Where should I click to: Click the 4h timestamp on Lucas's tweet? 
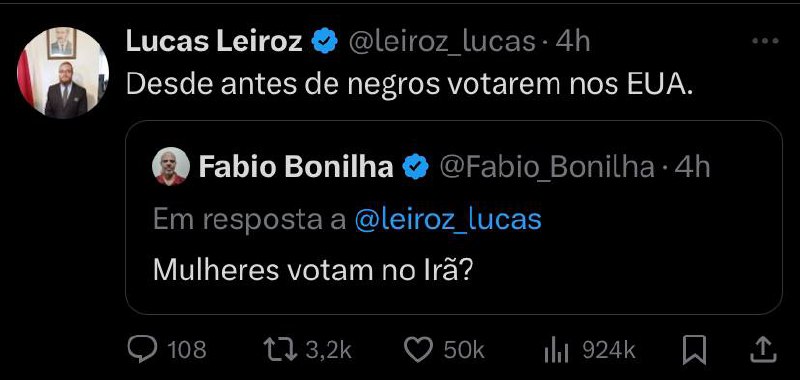click(572, 42)
